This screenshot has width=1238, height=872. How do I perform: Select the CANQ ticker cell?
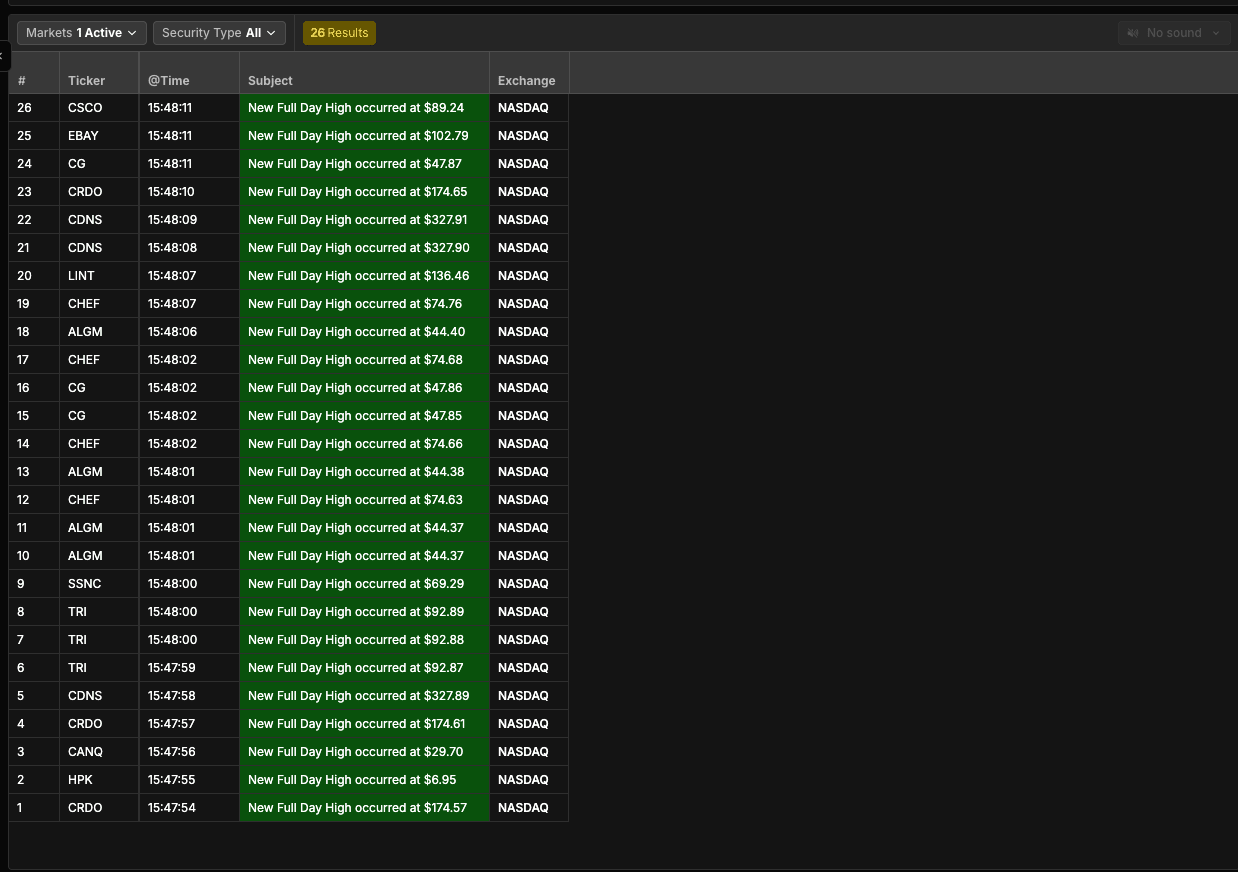pyautogui.click(x=99, y=752)
